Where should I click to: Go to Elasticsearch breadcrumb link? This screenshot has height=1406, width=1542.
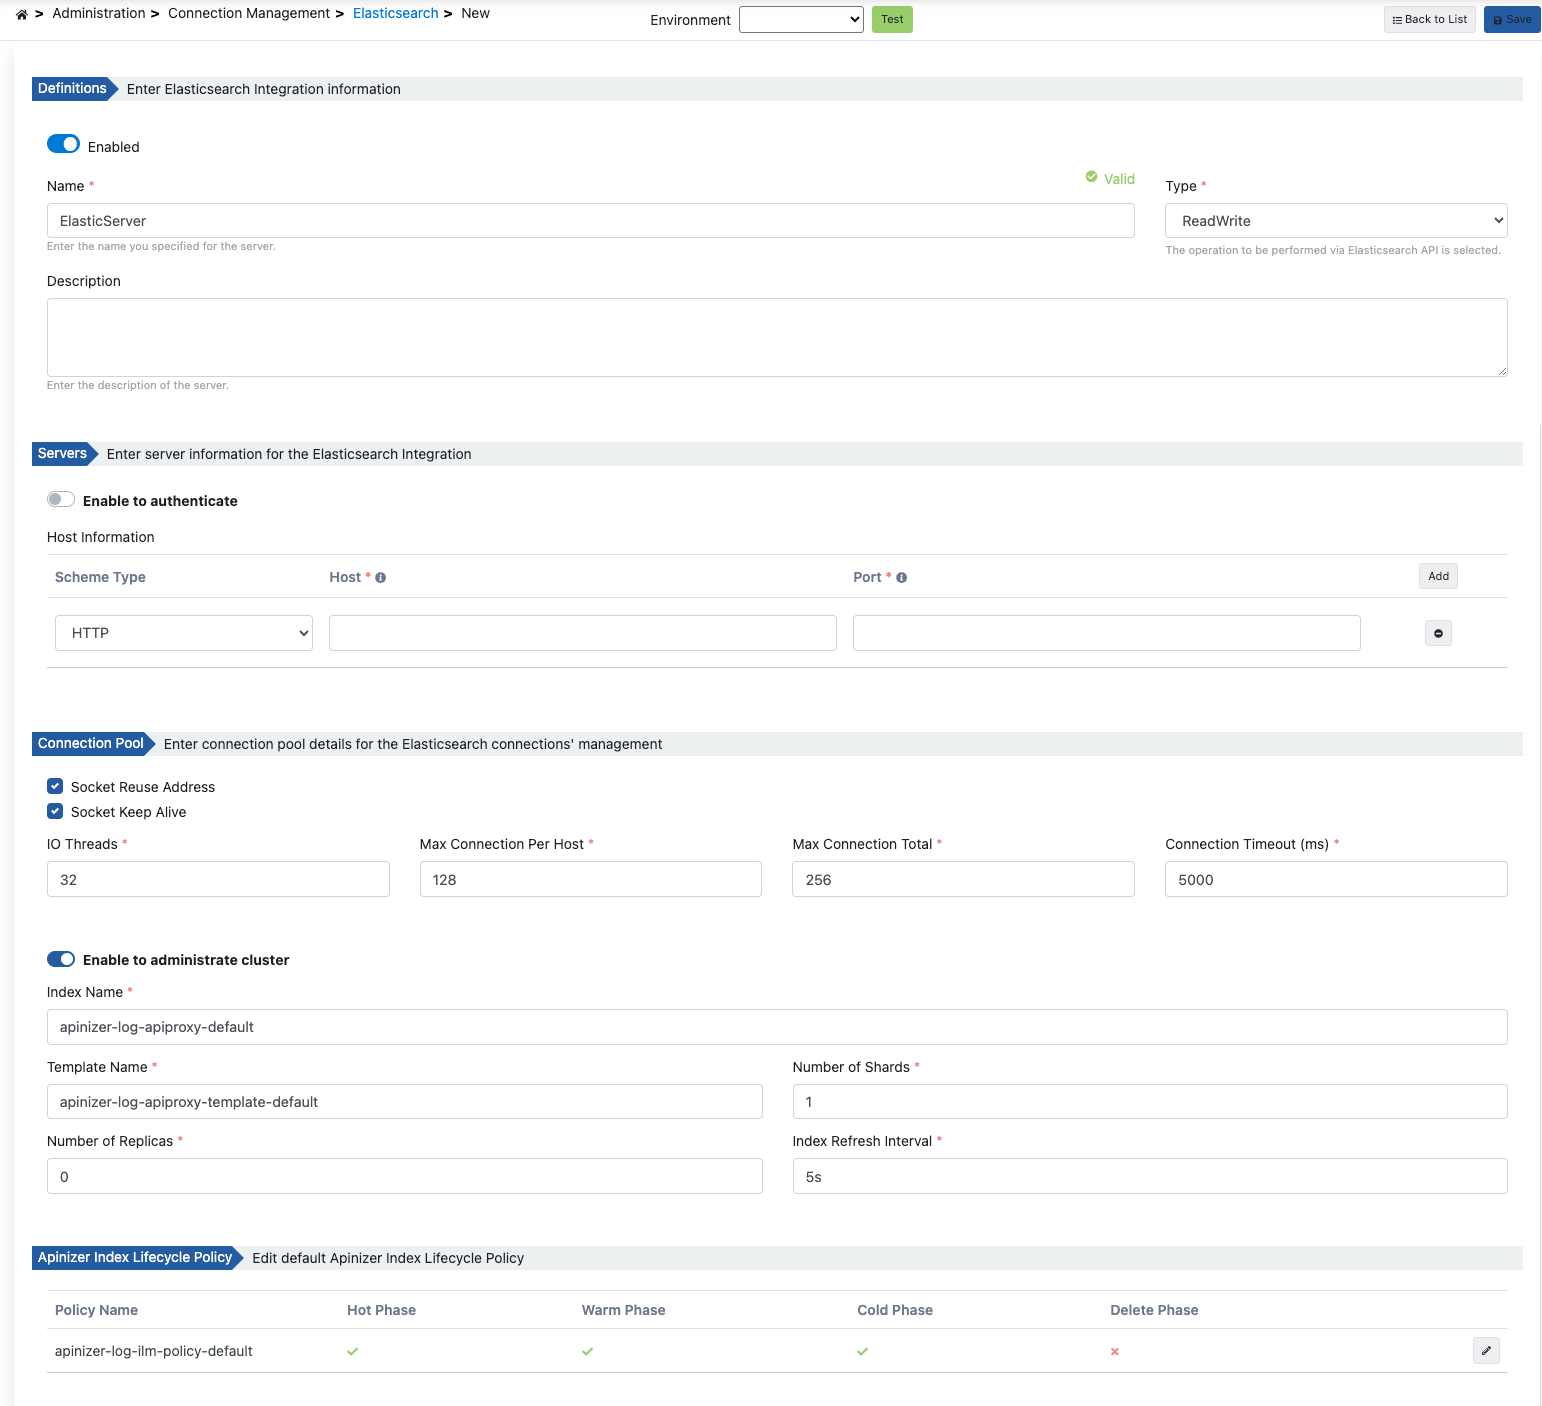[395, 14]
